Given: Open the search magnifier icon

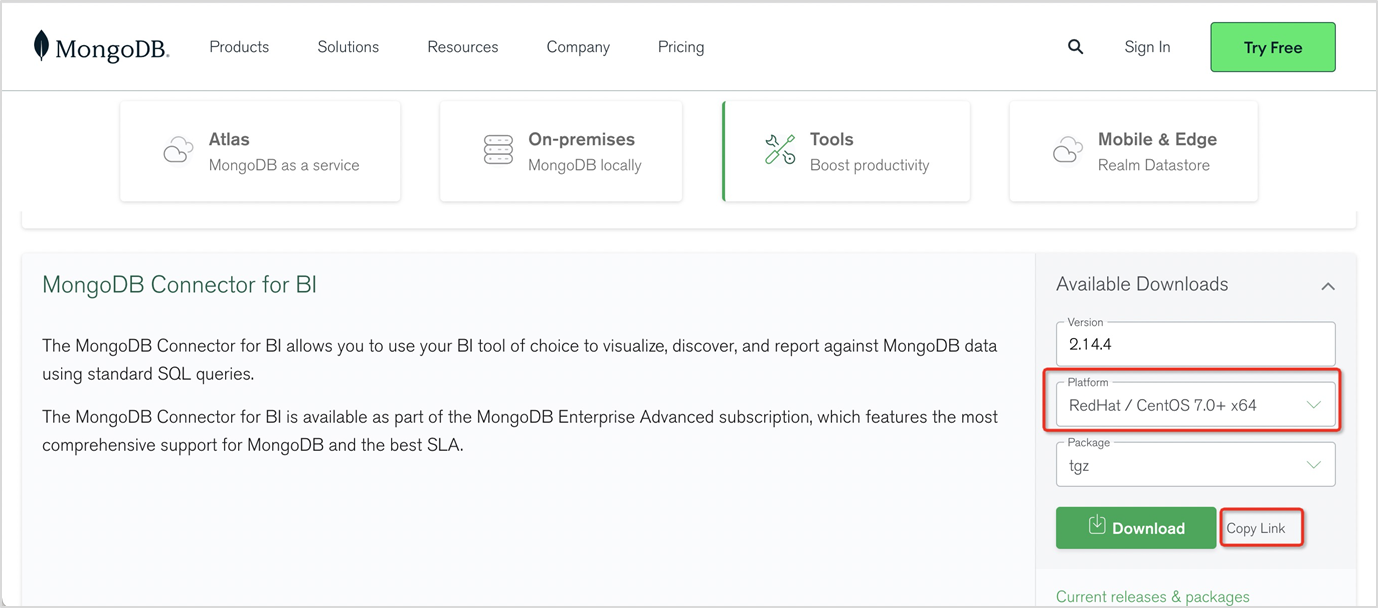Looking at the screenshot, I should coord(1075,47).
